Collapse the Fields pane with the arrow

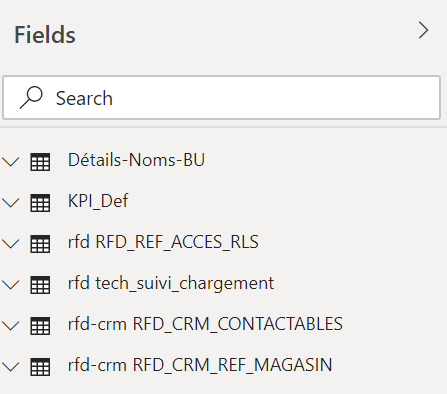(423, 30)
